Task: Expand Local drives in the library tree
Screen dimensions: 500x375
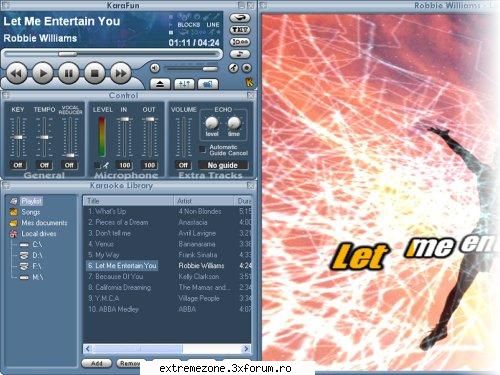Action: 39,234
